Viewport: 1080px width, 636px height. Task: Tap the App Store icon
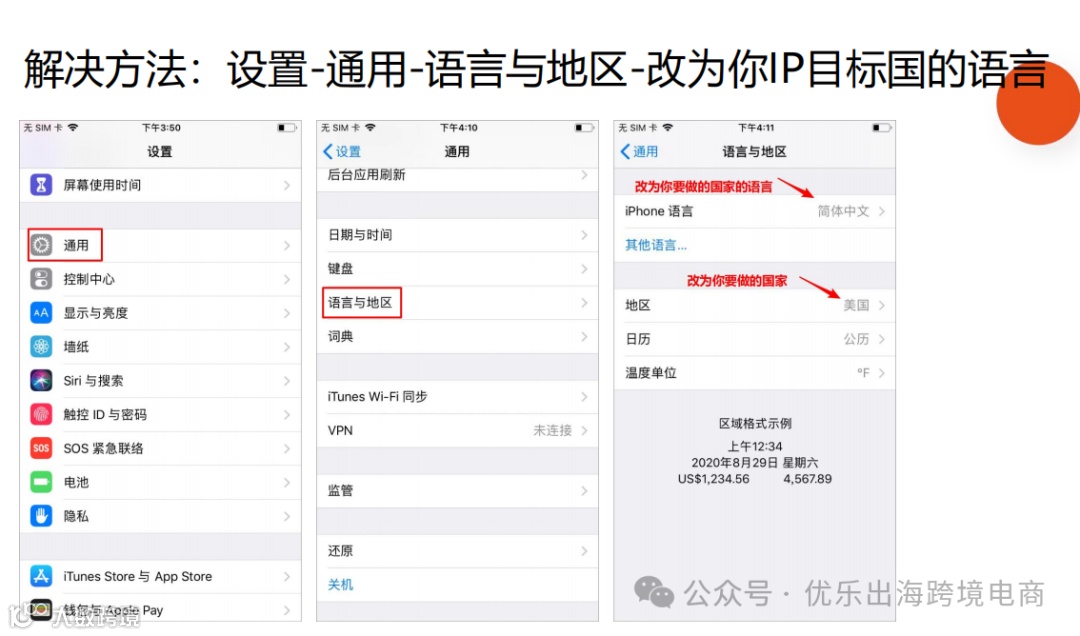[41, 576]
